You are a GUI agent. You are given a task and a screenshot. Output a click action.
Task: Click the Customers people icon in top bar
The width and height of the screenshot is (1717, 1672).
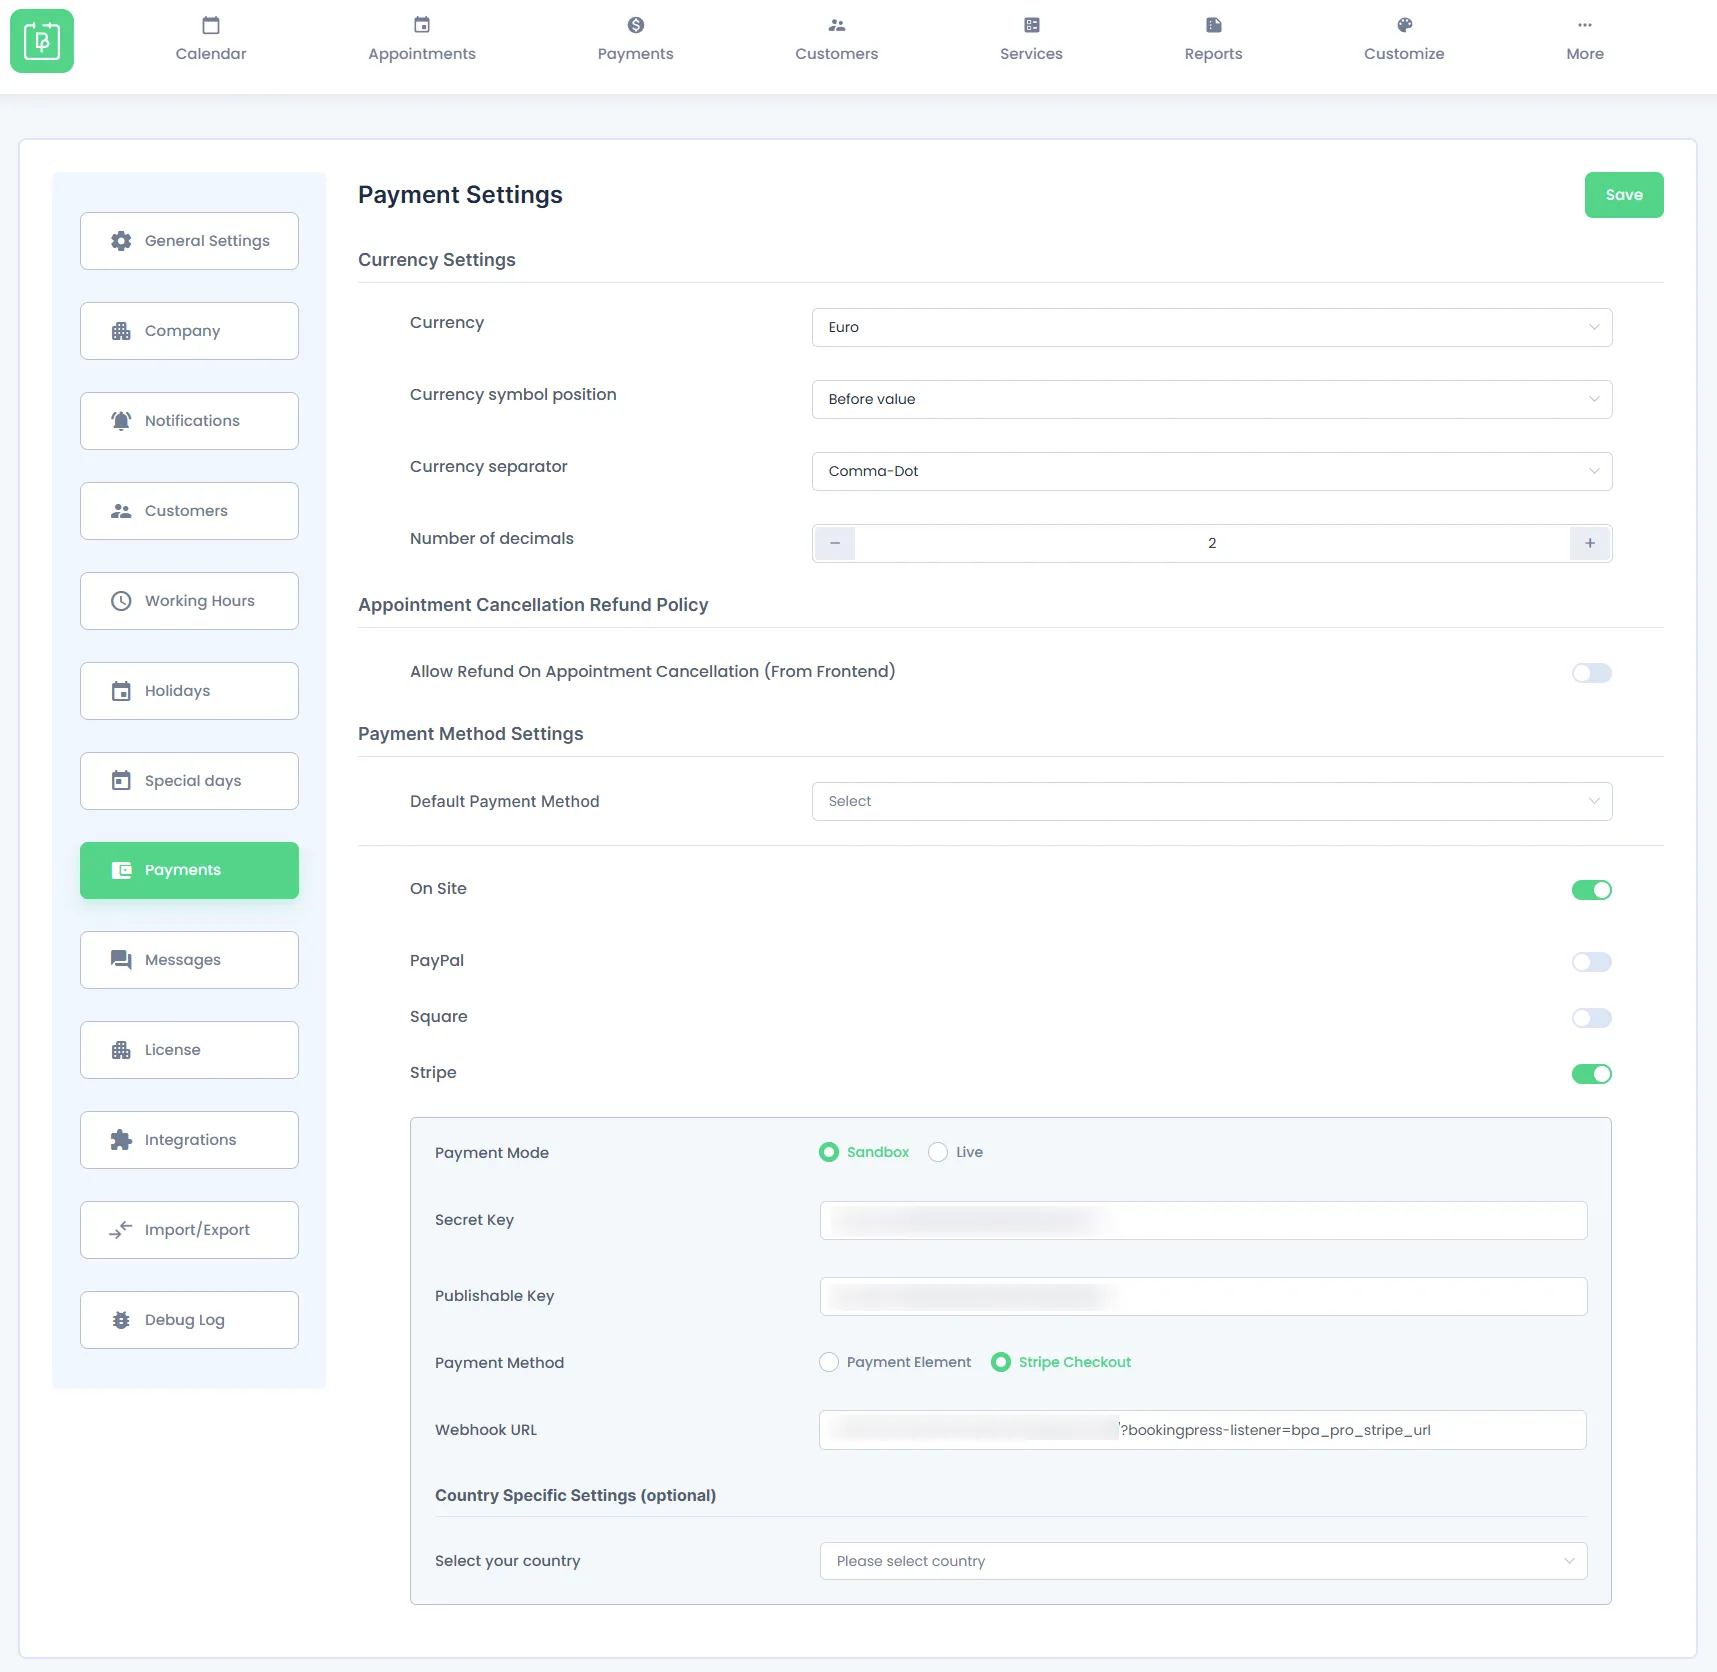pos(837,25)
